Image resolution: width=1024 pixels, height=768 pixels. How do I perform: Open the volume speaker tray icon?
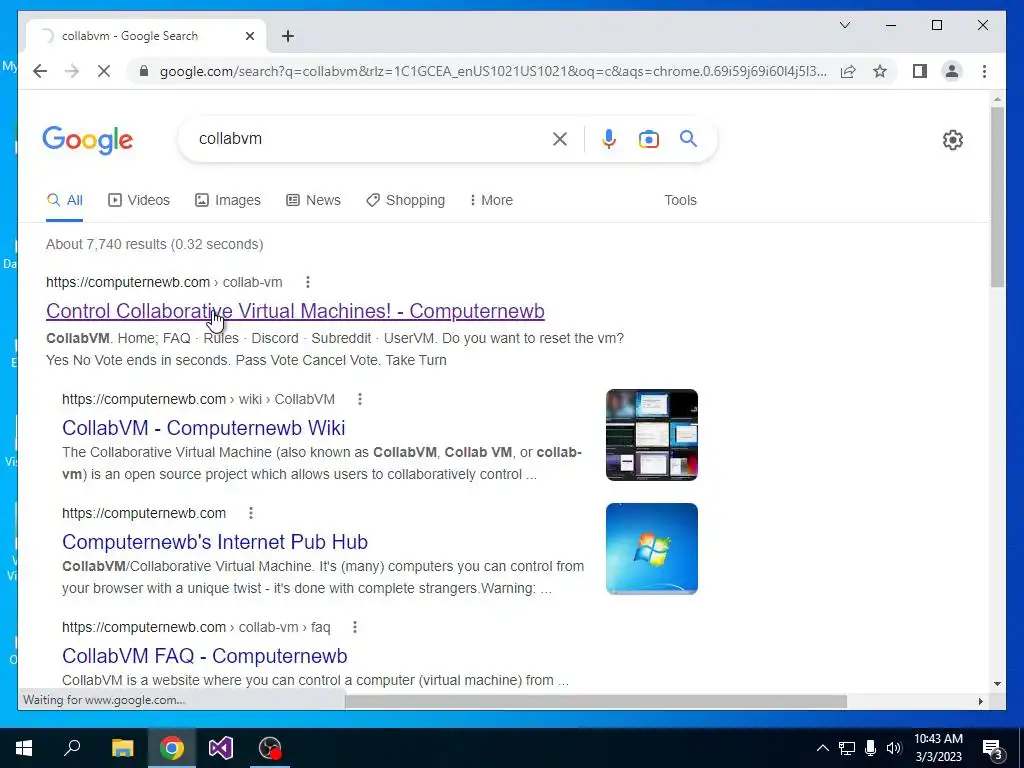pyautogui.click(x=894, y=748)
